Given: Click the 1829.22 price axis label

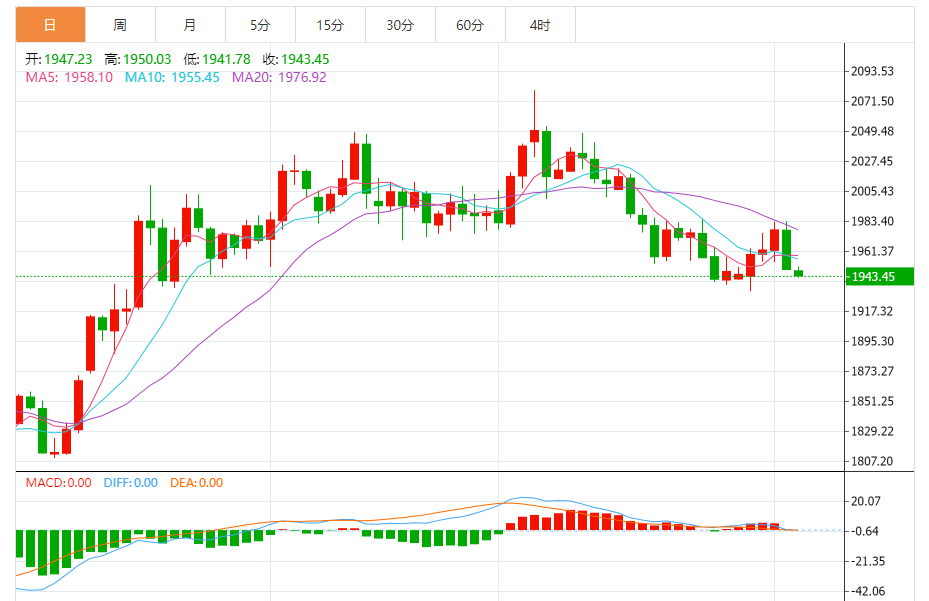Looking at the screenshot, I should [x=872, y=431].
